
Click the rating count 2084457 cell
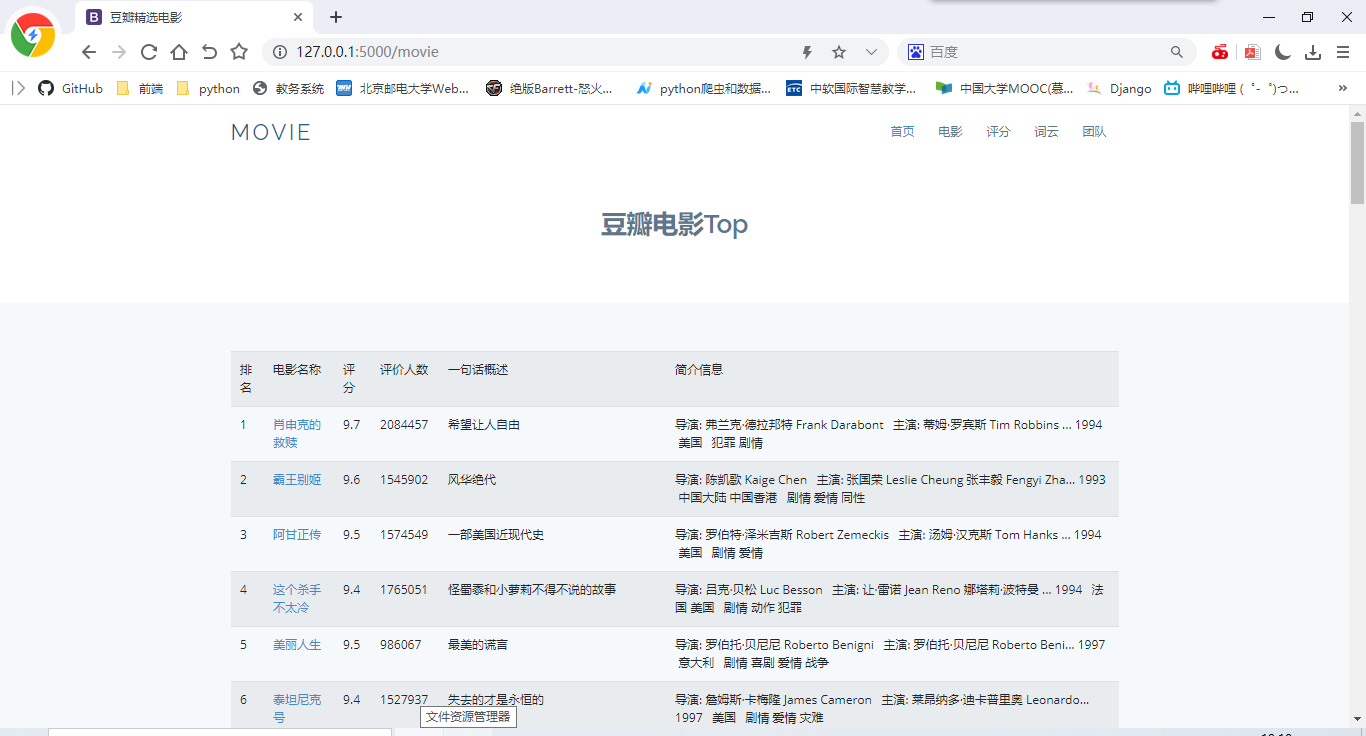(x=404, y=425)
